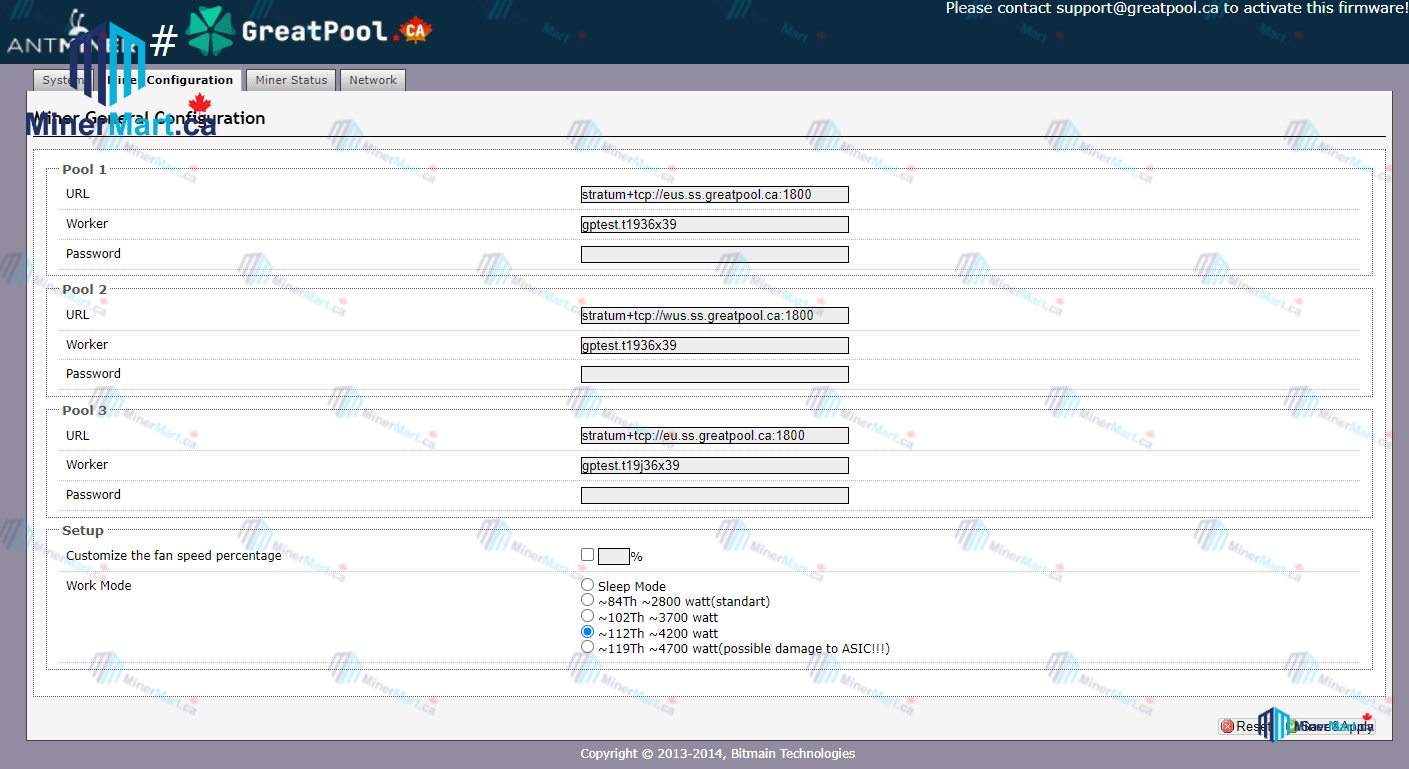Click the Pool 2 legend text
Viewport: 1409px width, 769px height.
coord(84,289)
